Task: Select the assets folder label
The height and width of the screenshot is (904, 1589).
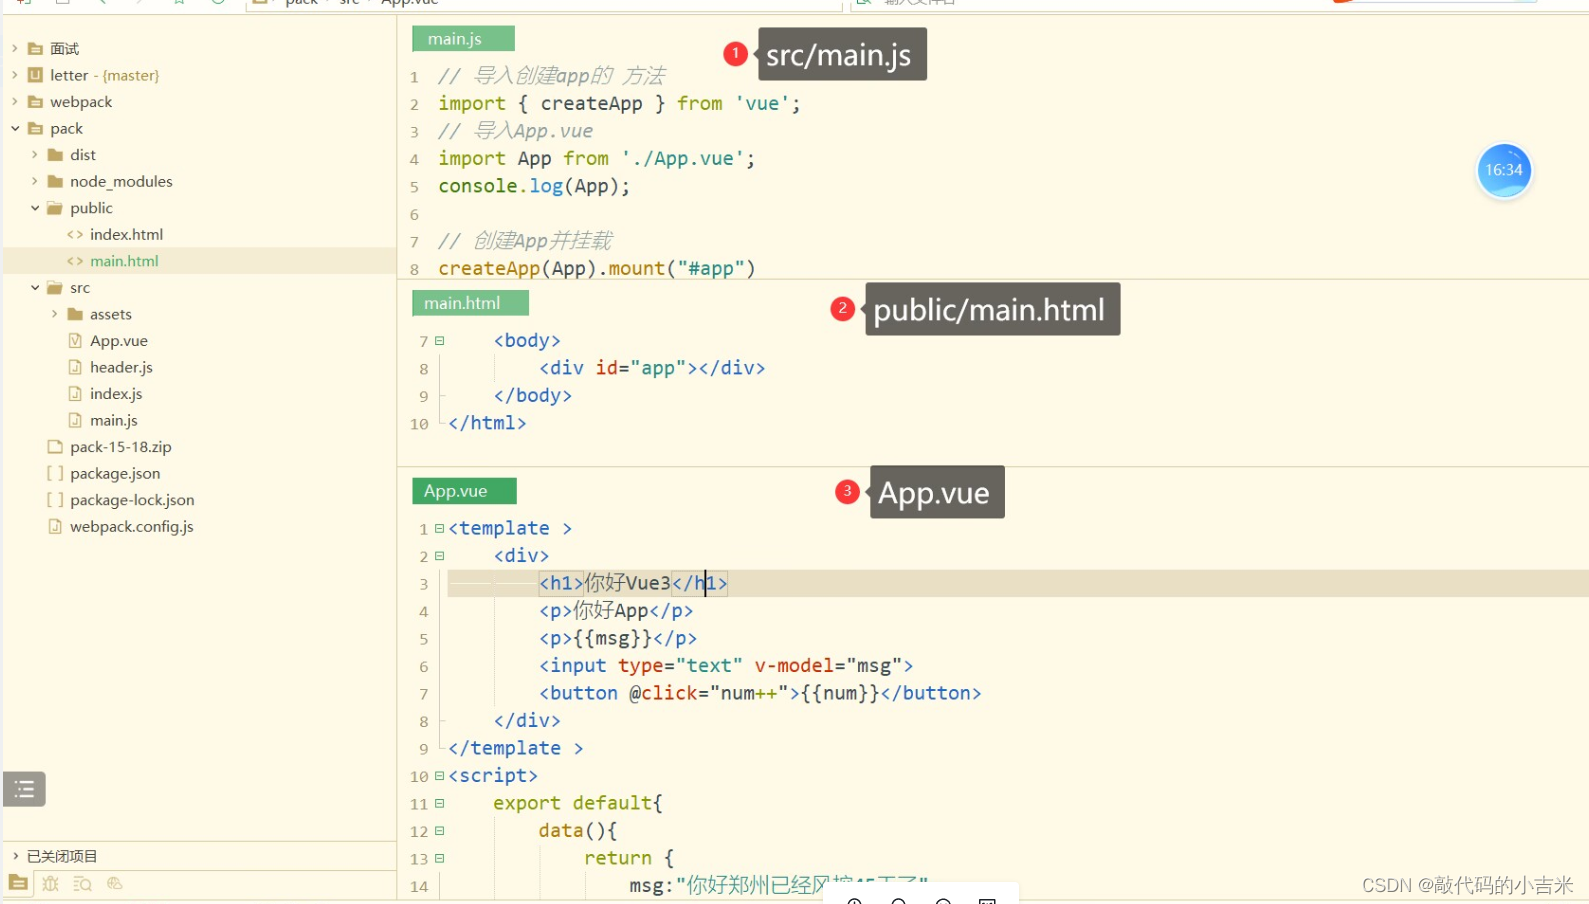Action: tap(111, 314)
